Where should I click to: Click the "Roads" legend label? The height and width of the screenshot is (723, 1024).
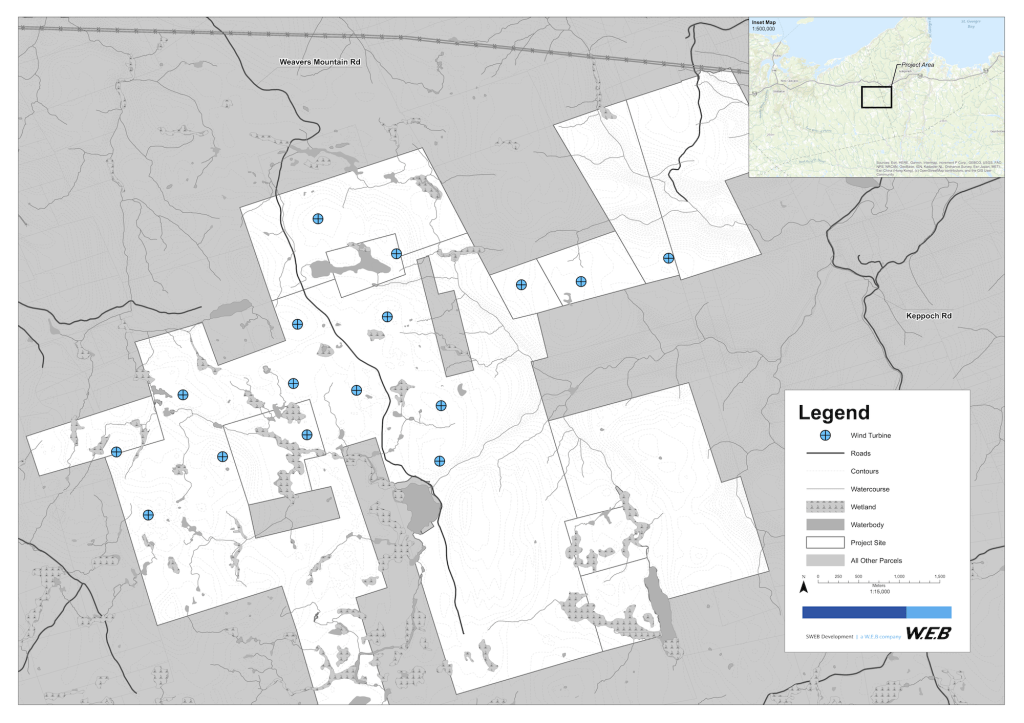pos(860,453)
